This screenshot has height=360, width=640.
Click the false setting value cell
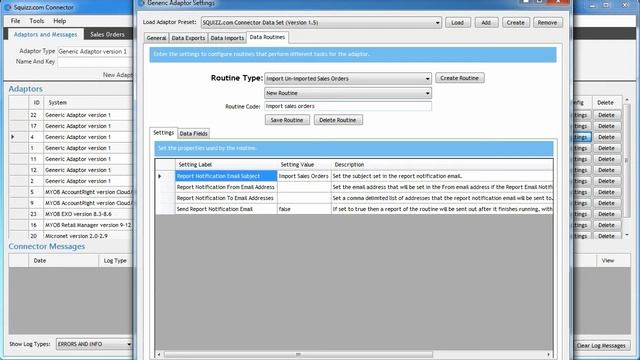(304, 209)
